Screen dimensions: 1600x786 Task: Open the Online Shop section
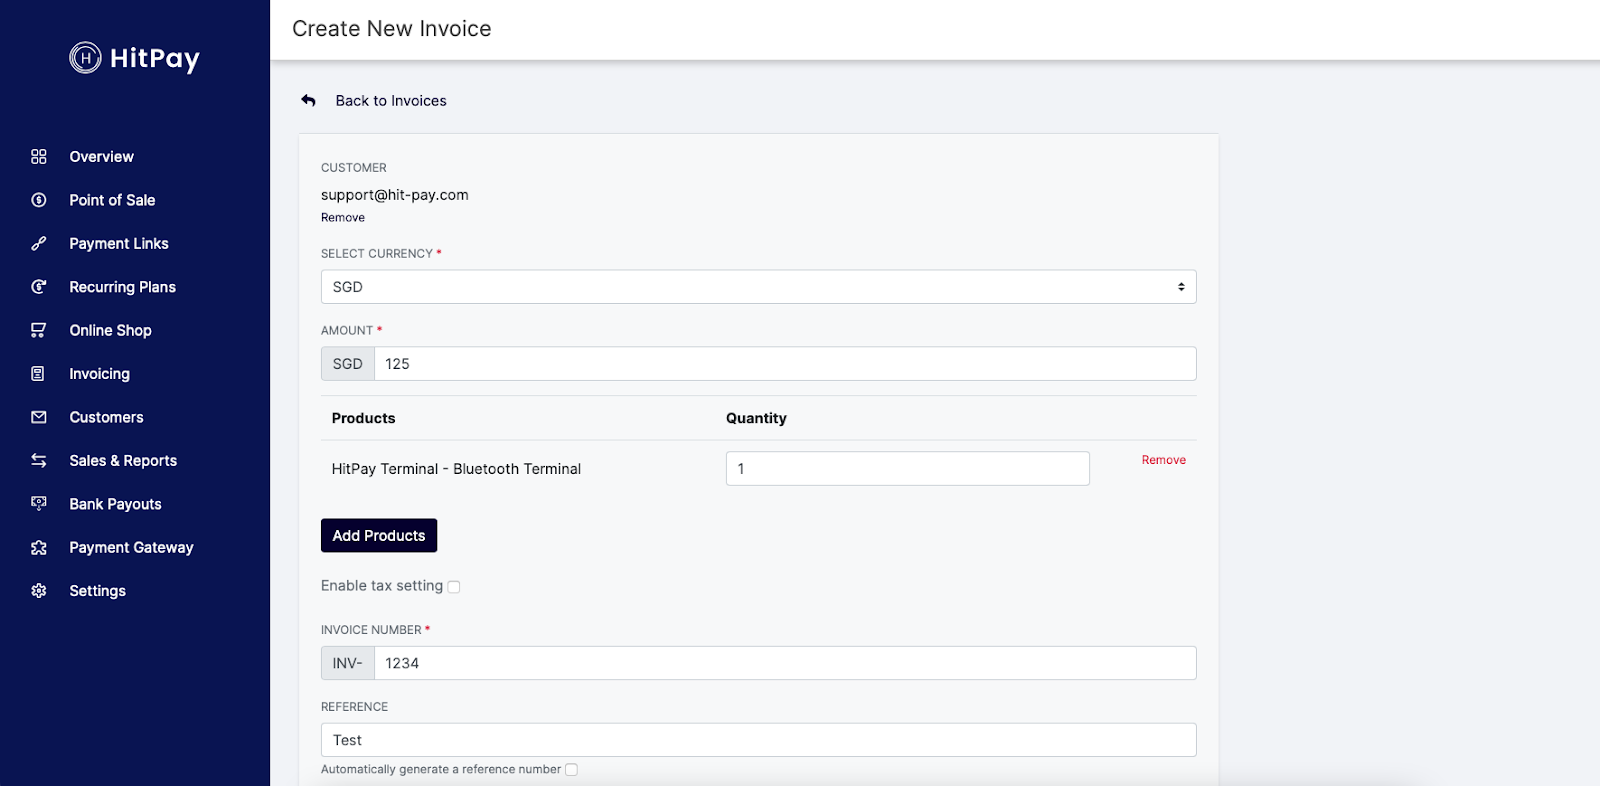(110, 330)
